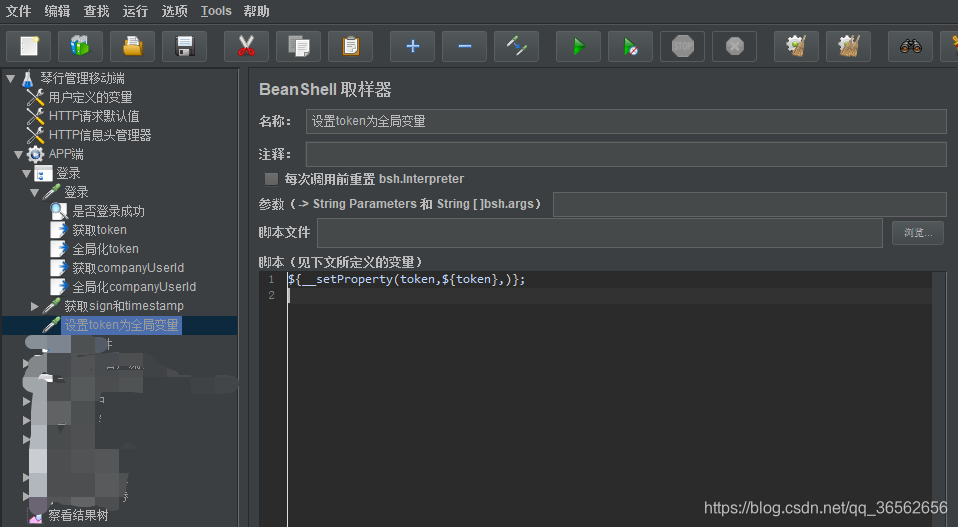Open the 选项 menu
958x527 pixels.
(174, 11)
